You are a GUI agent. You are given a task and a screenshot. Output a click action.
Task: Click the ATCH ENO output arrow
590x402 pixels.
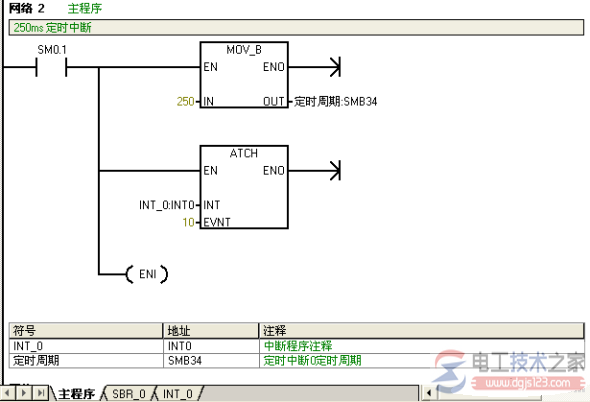[x=335, y=171]
